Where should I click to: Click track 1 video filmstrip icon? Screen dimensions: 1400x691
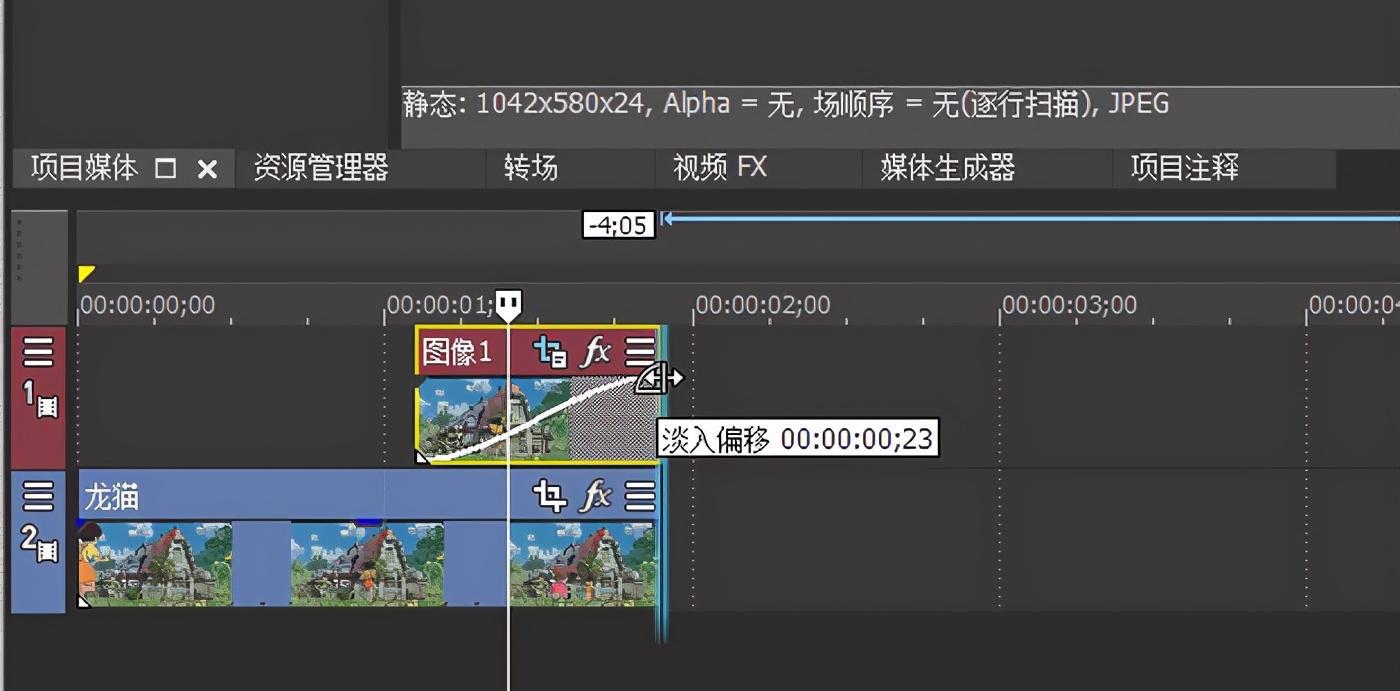pos(47,406)
